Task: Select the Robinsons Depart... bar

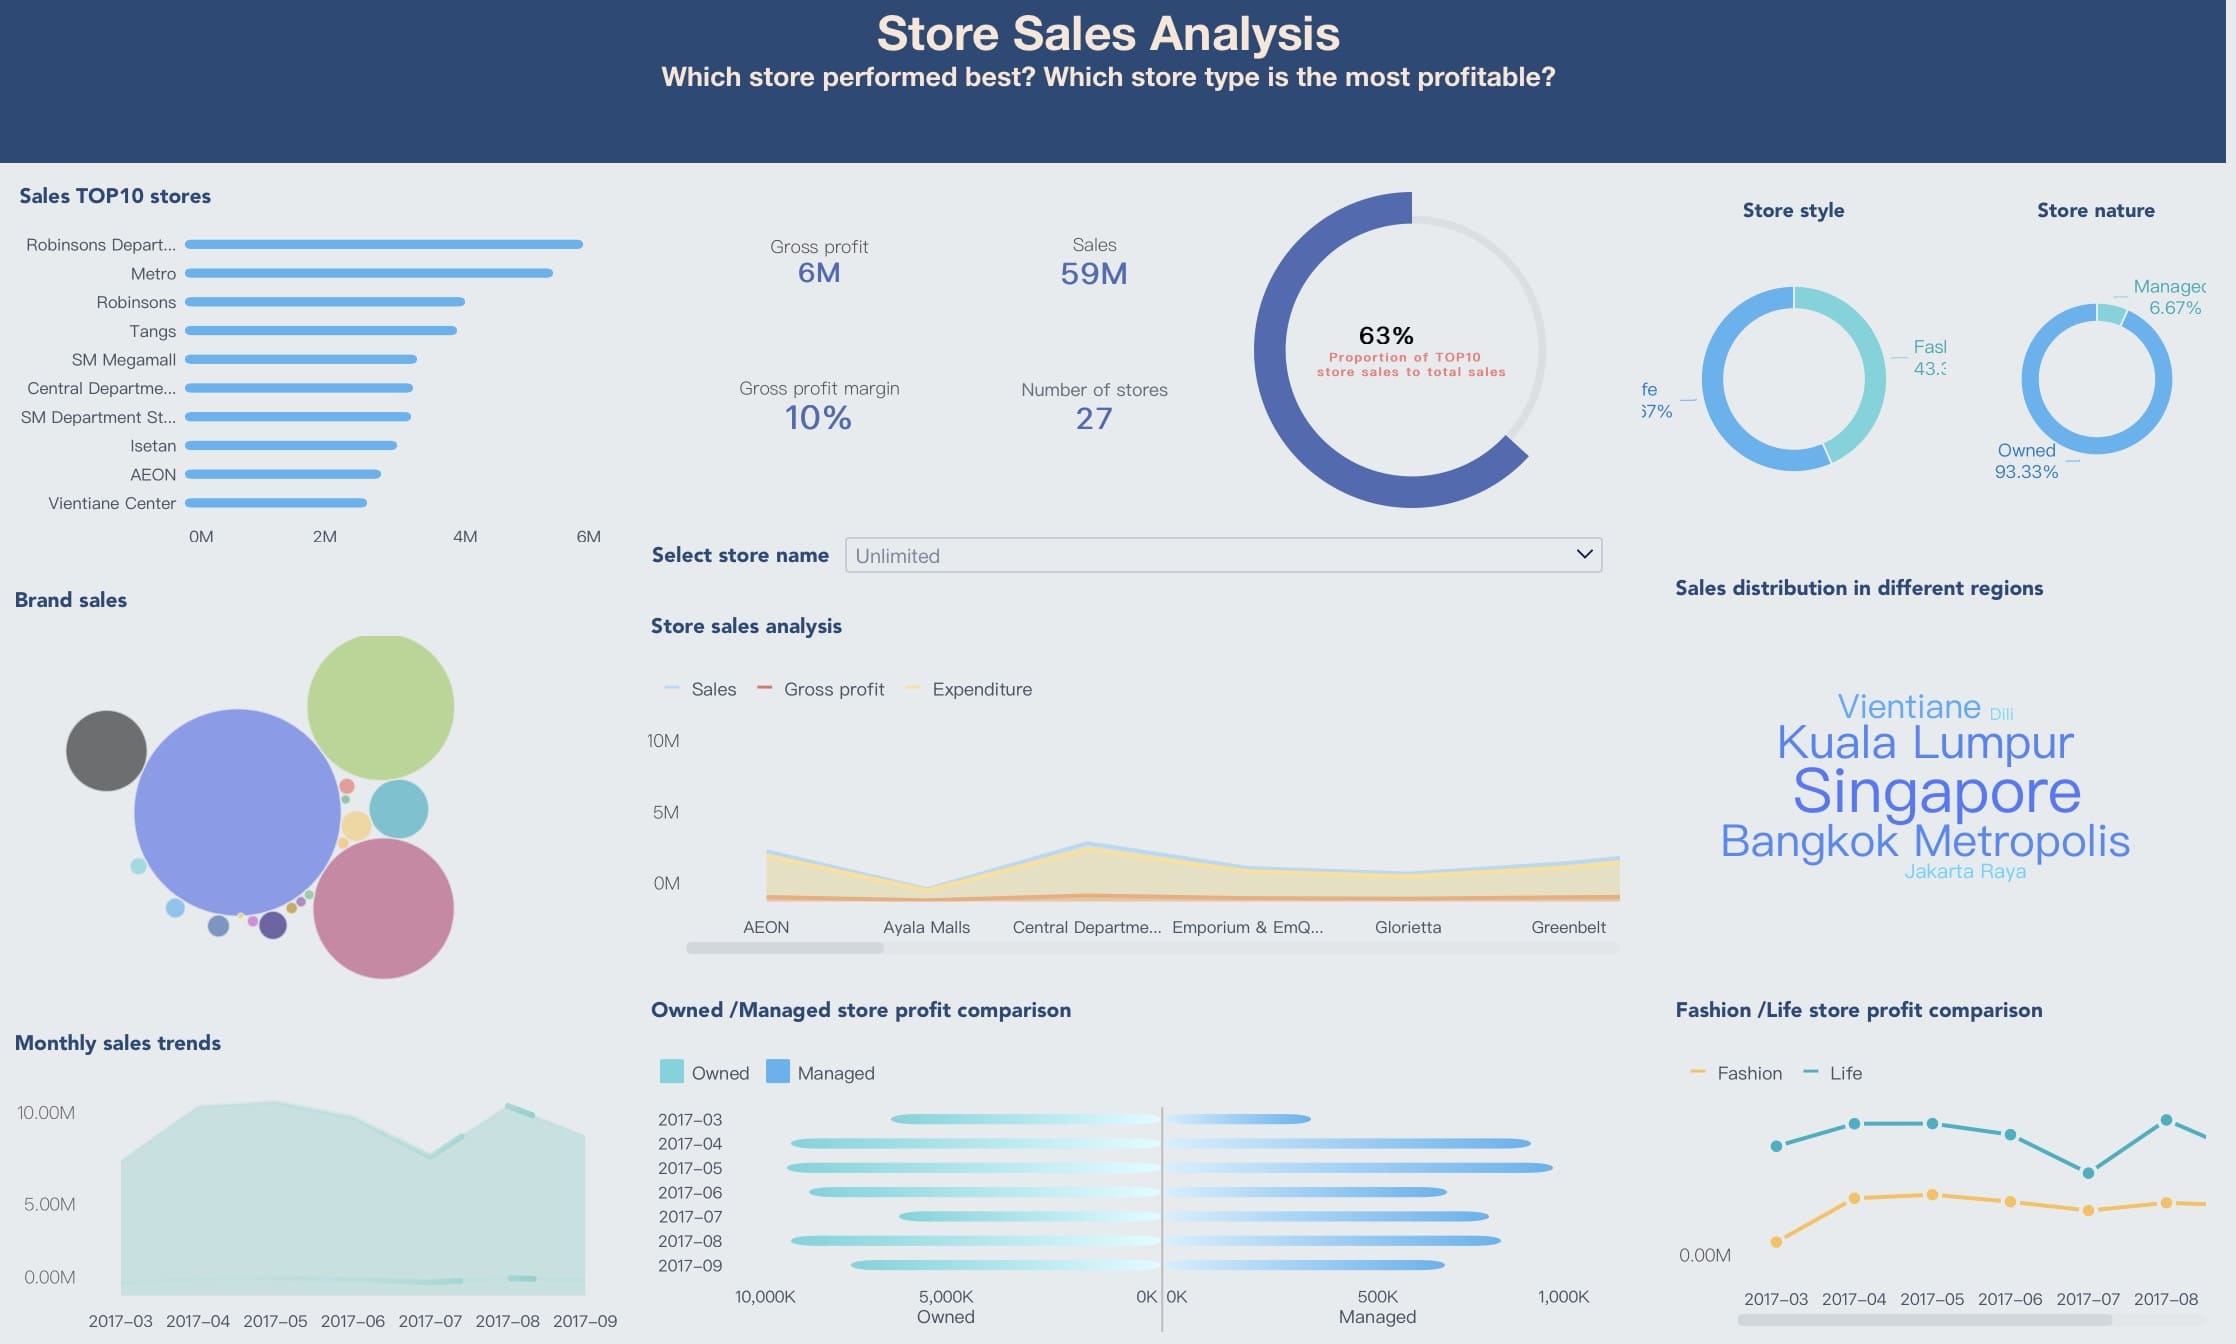Action: (384, 244)
